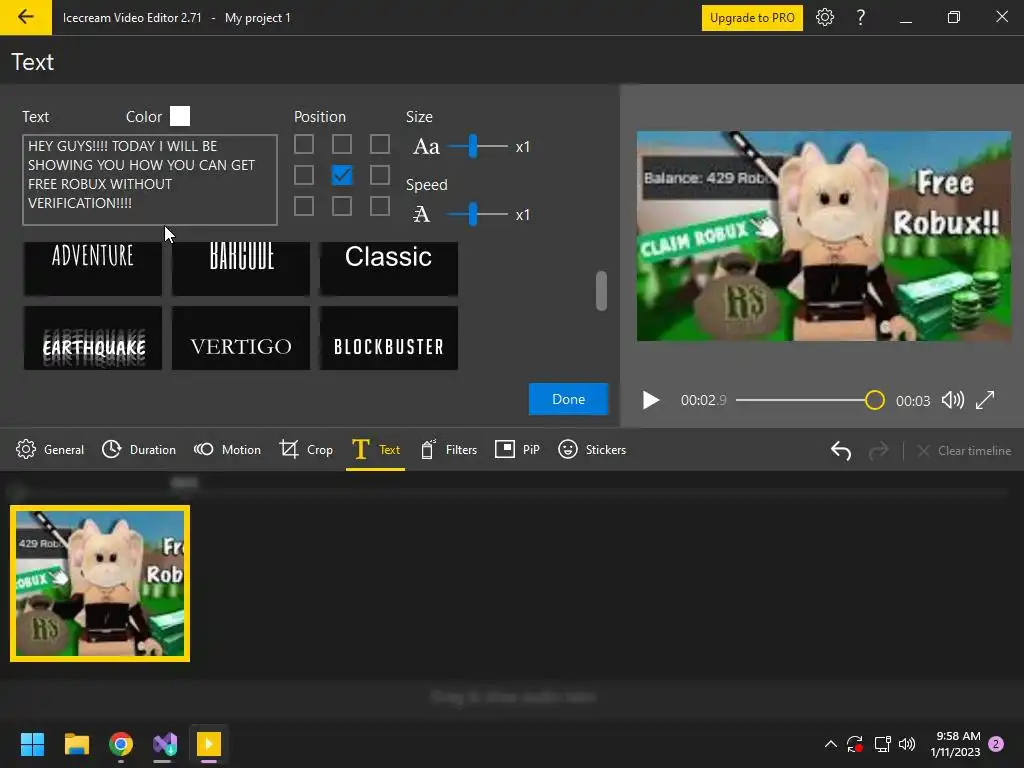This screenshot has height=768, width=1024.
Task: Click into the text input box
Action: [x=150, y=180]
